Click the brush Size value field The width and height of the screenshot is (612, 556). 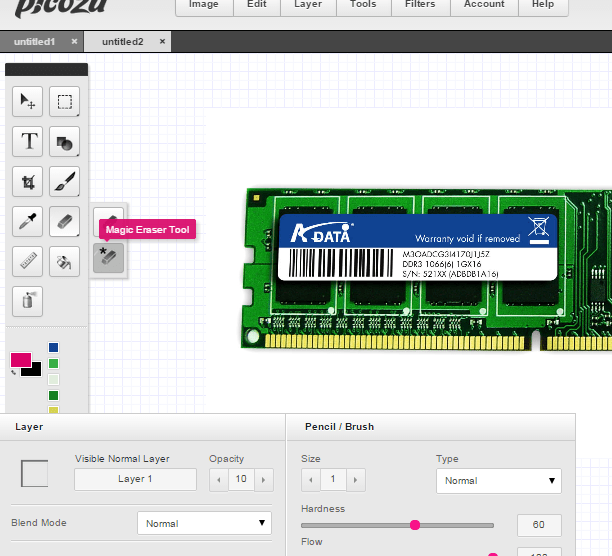pos(333,479)
